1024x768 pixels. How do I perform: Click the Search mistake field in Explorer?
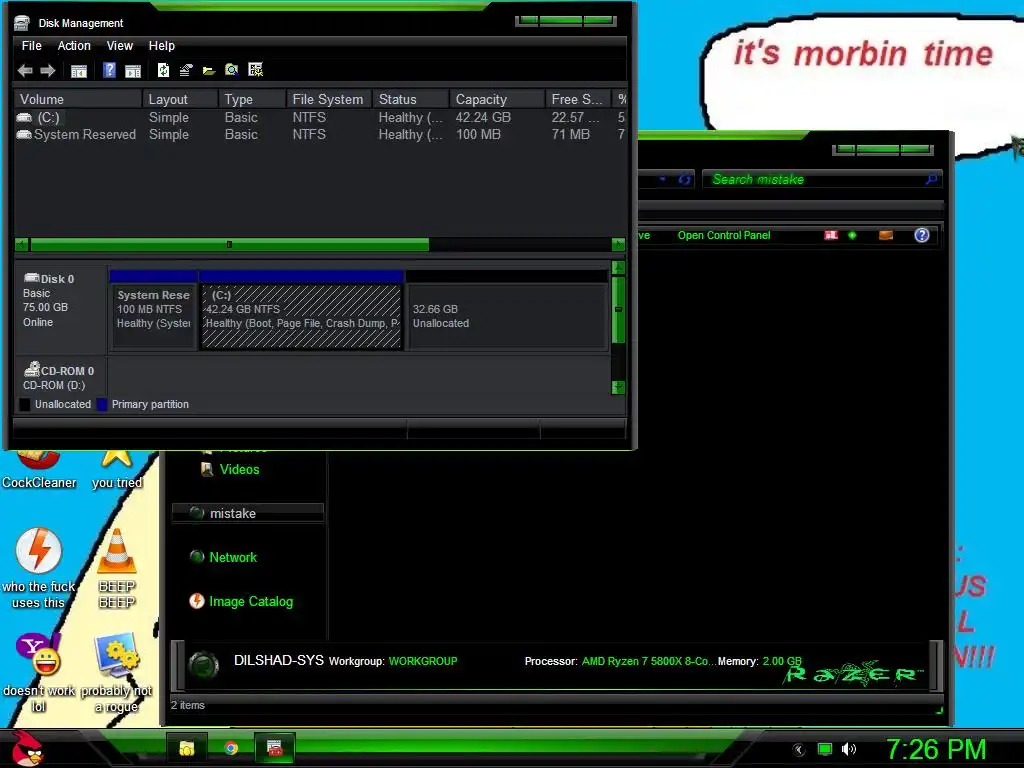point(815,180)
